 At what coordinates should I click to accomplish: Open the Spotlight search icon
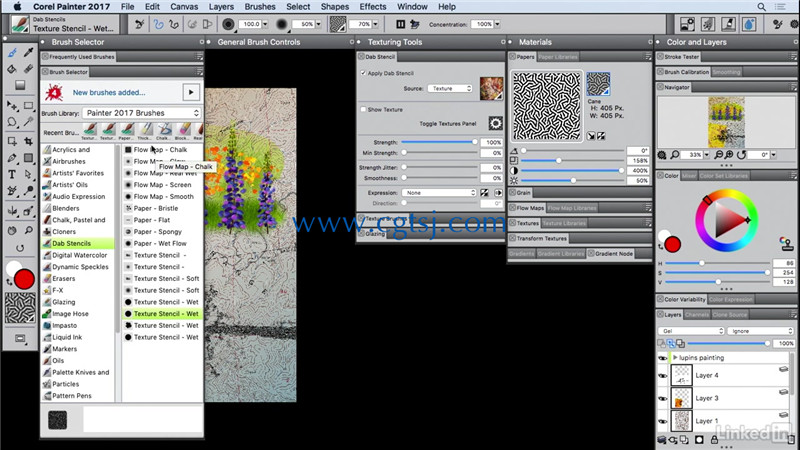click(x=761, y=7)
